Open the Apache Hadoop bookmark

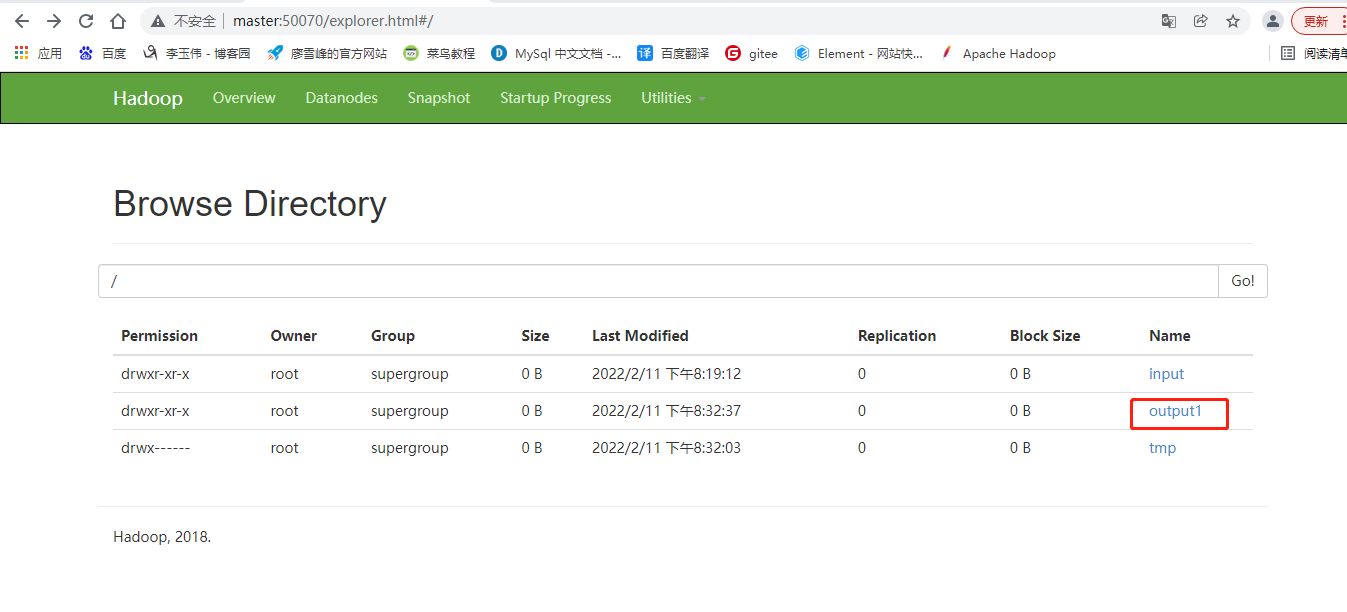click(998, 53)
